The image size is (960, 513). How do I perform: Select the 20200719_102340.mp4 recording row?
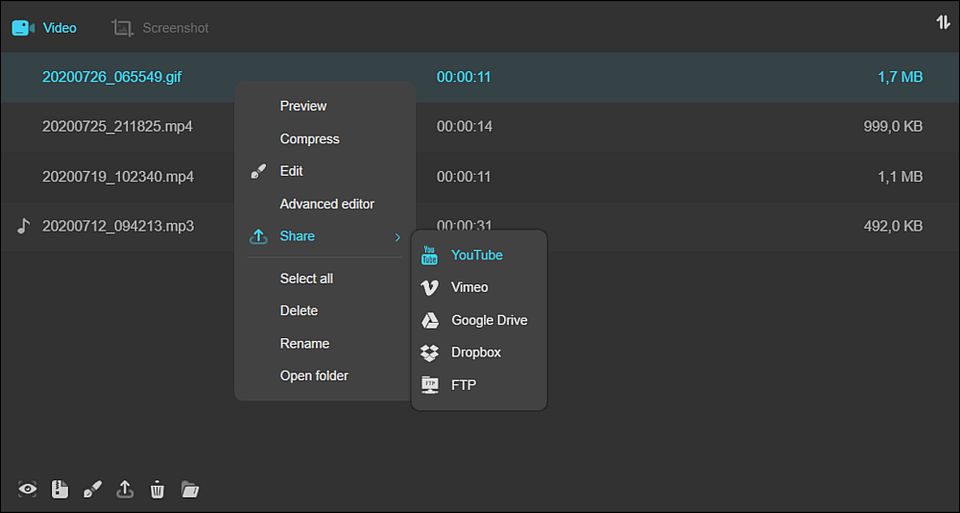point(118,177)
